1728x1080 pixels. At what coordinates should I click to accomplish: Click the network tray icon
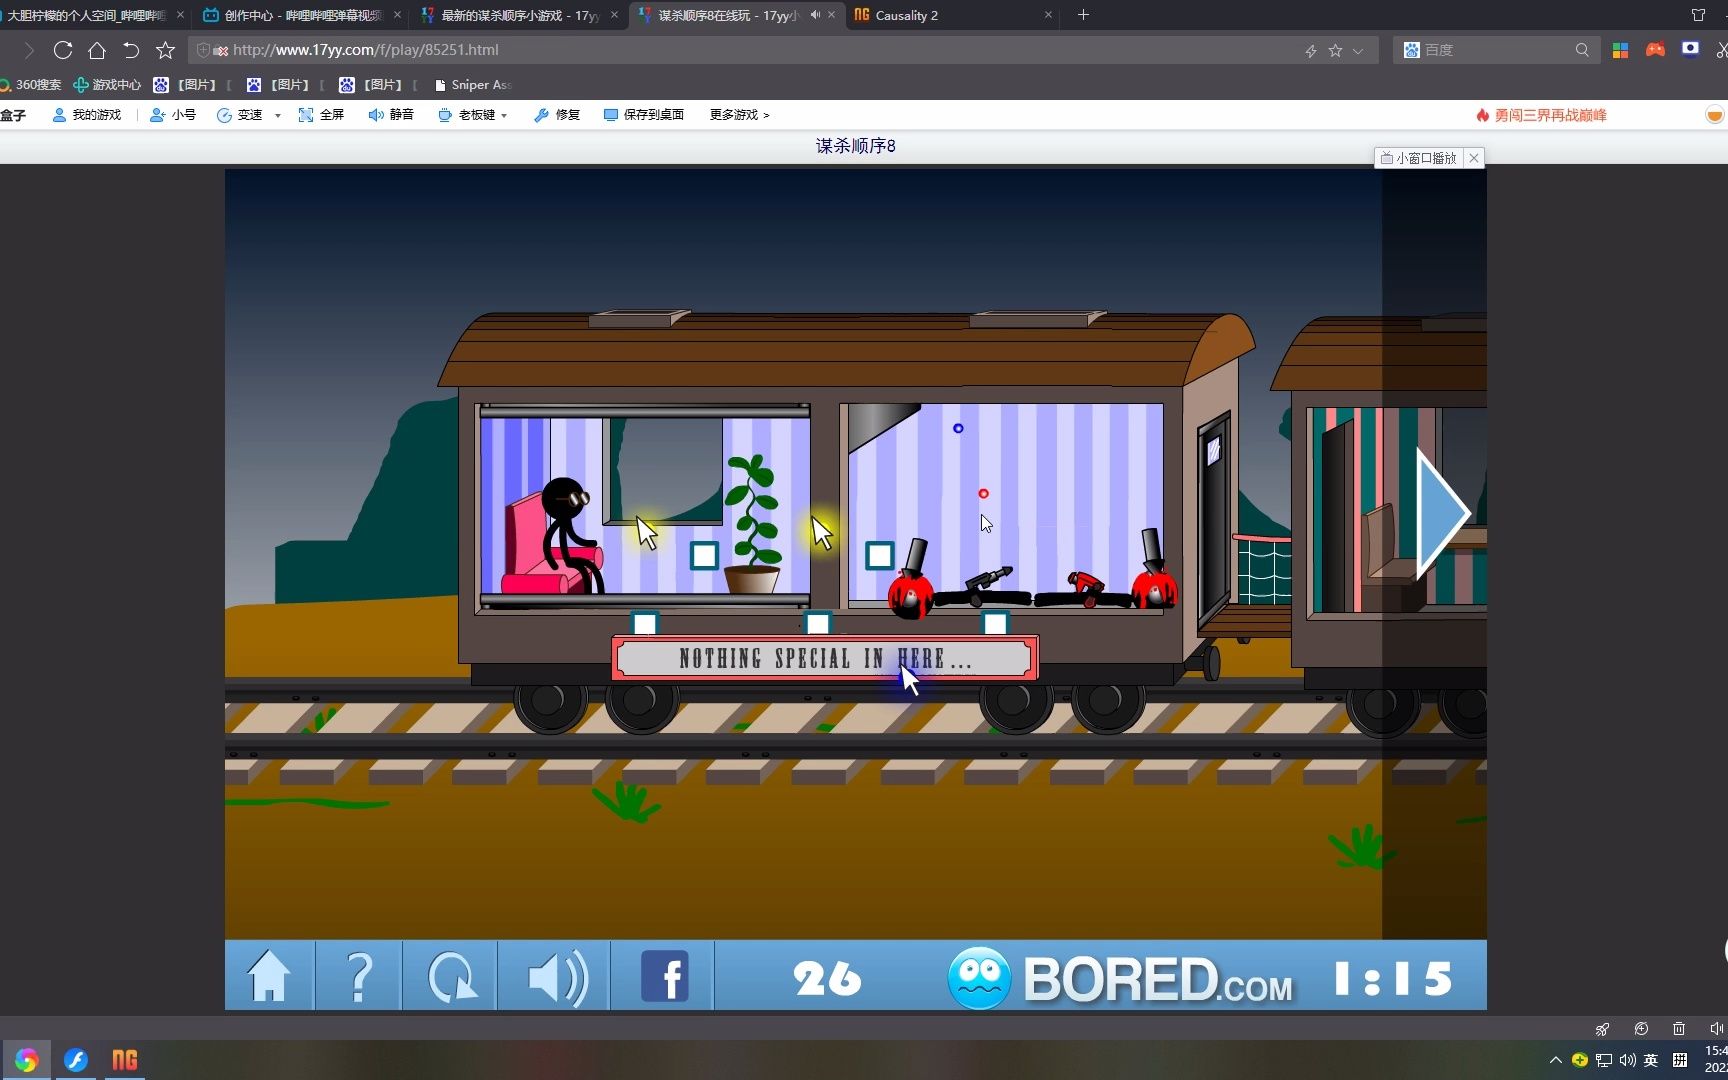tap(1604, 1060)
